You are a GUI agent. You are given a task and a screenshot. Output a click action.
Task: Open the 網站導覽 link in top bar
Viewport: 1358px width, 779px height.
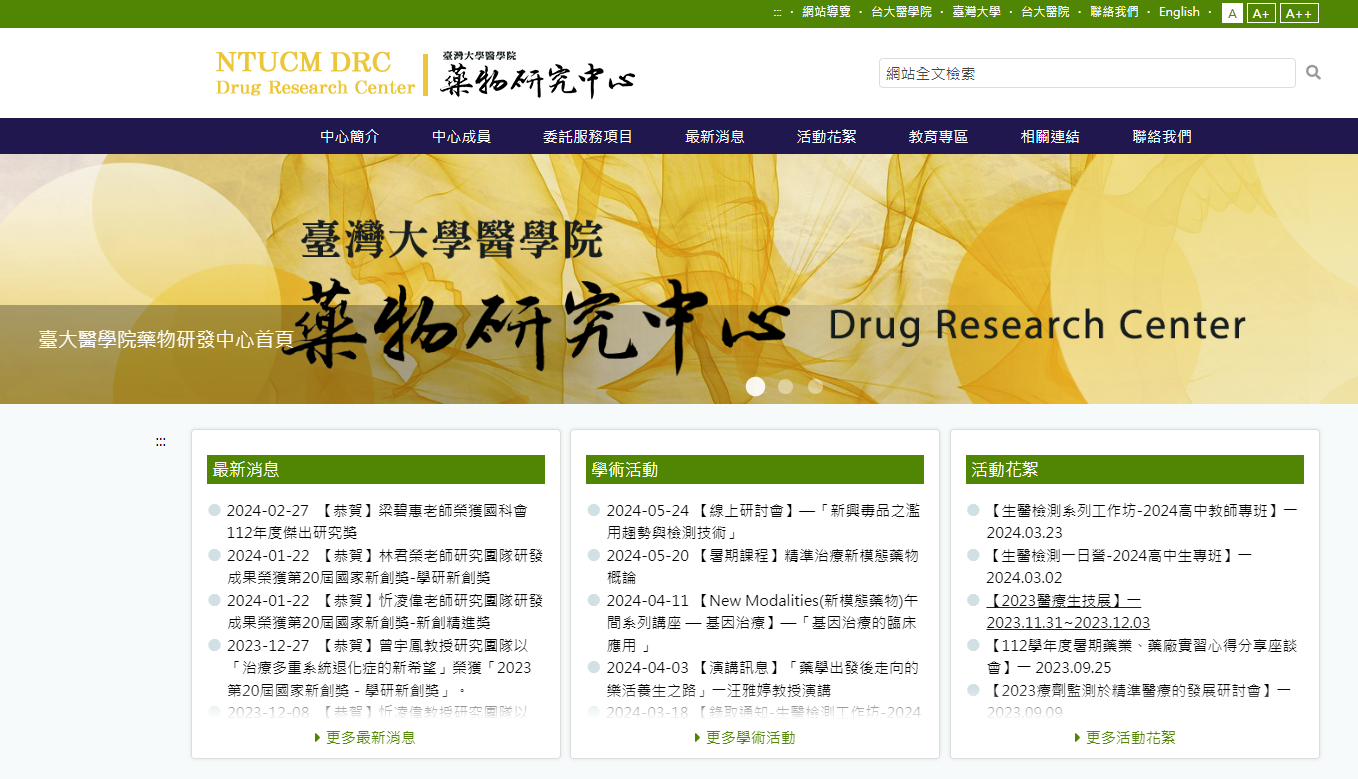(826, 12)
